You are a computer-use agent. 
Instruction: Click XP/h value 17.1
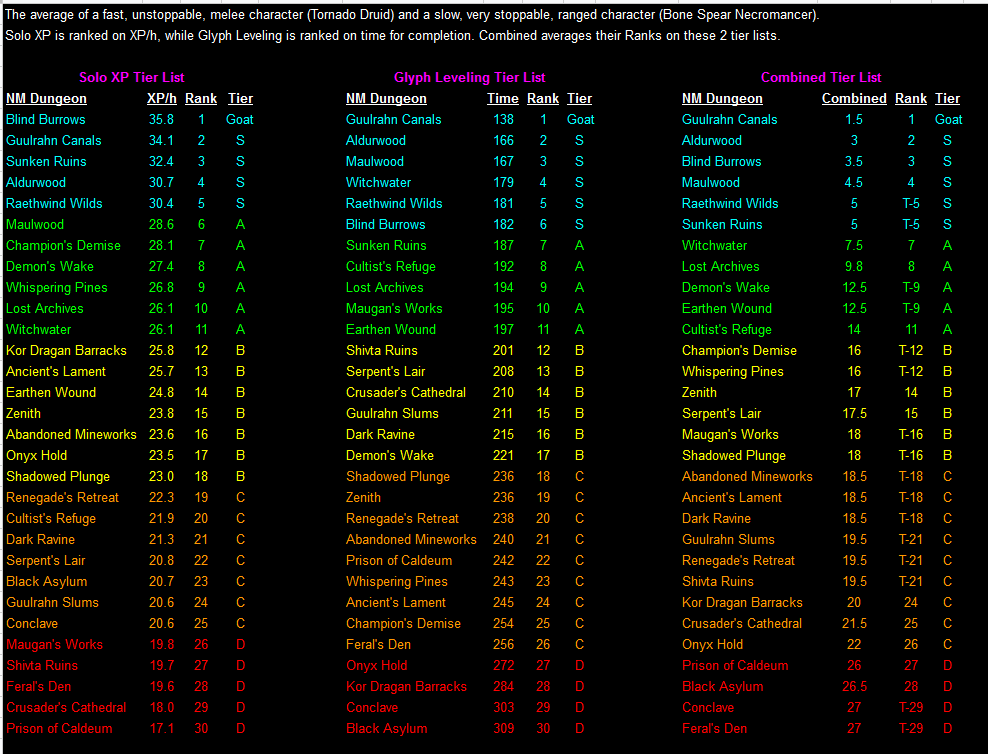161,728
